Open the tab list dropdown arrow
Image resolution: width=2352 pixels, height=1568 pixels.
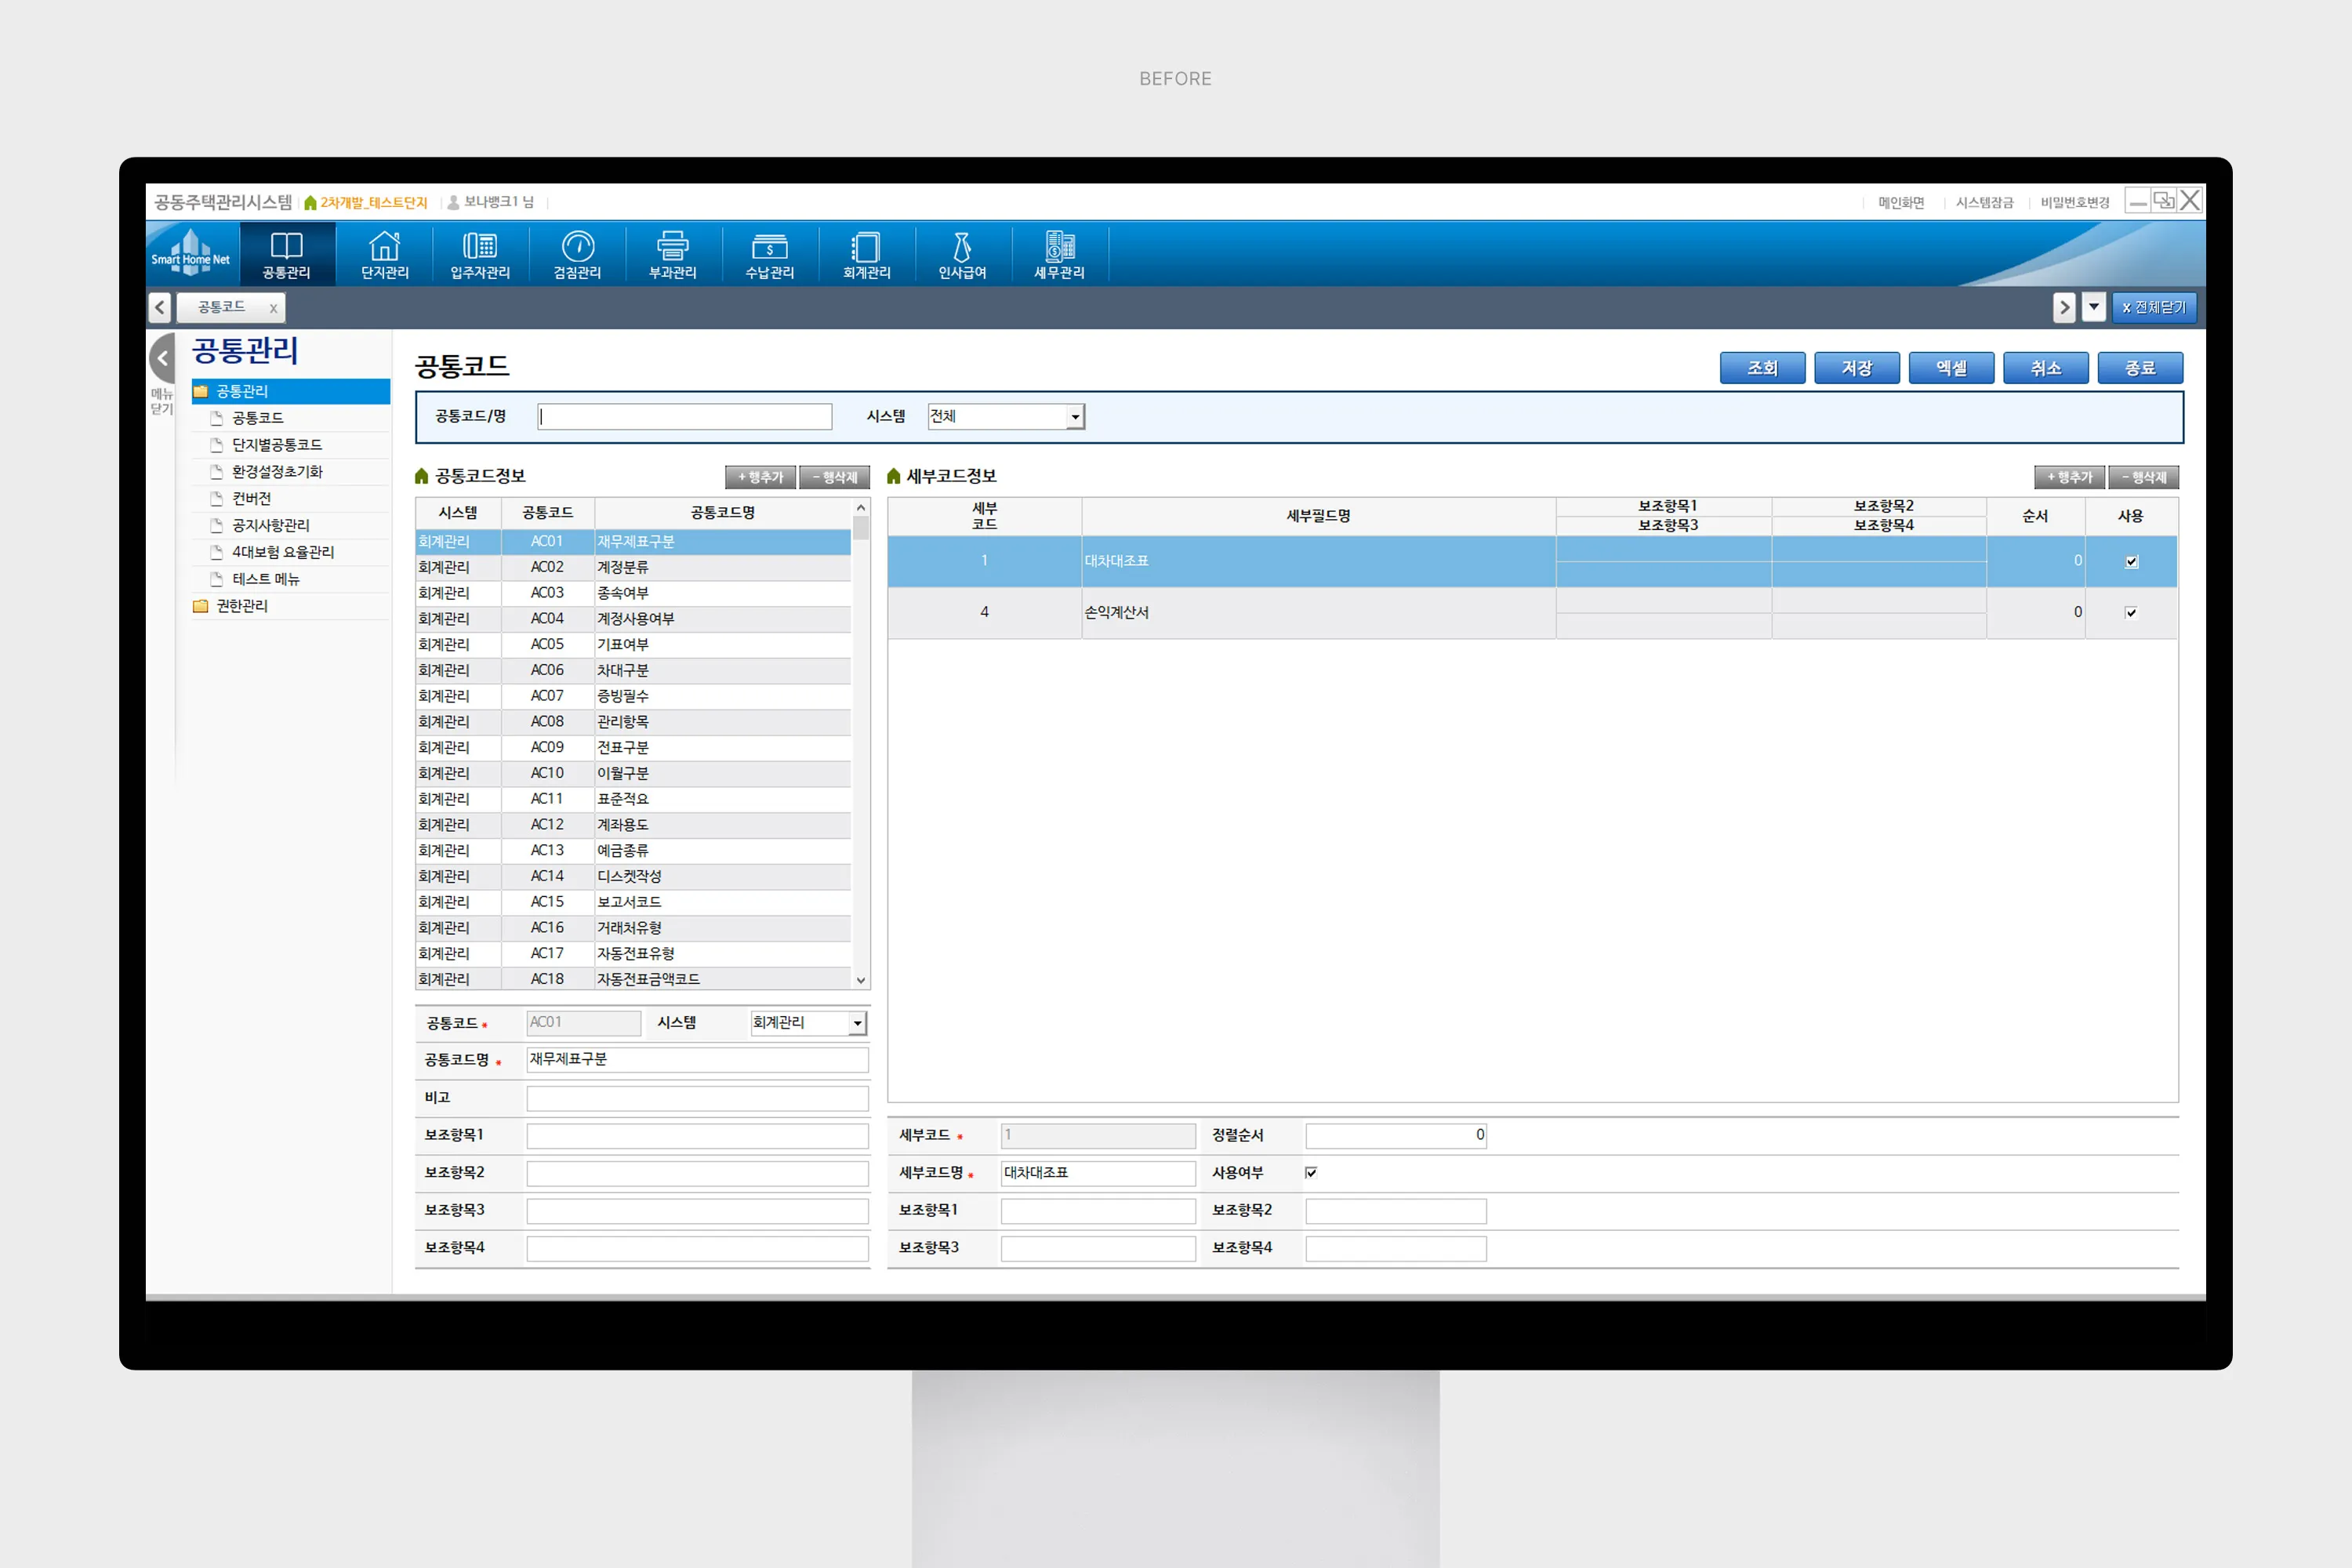(2094, 307)
